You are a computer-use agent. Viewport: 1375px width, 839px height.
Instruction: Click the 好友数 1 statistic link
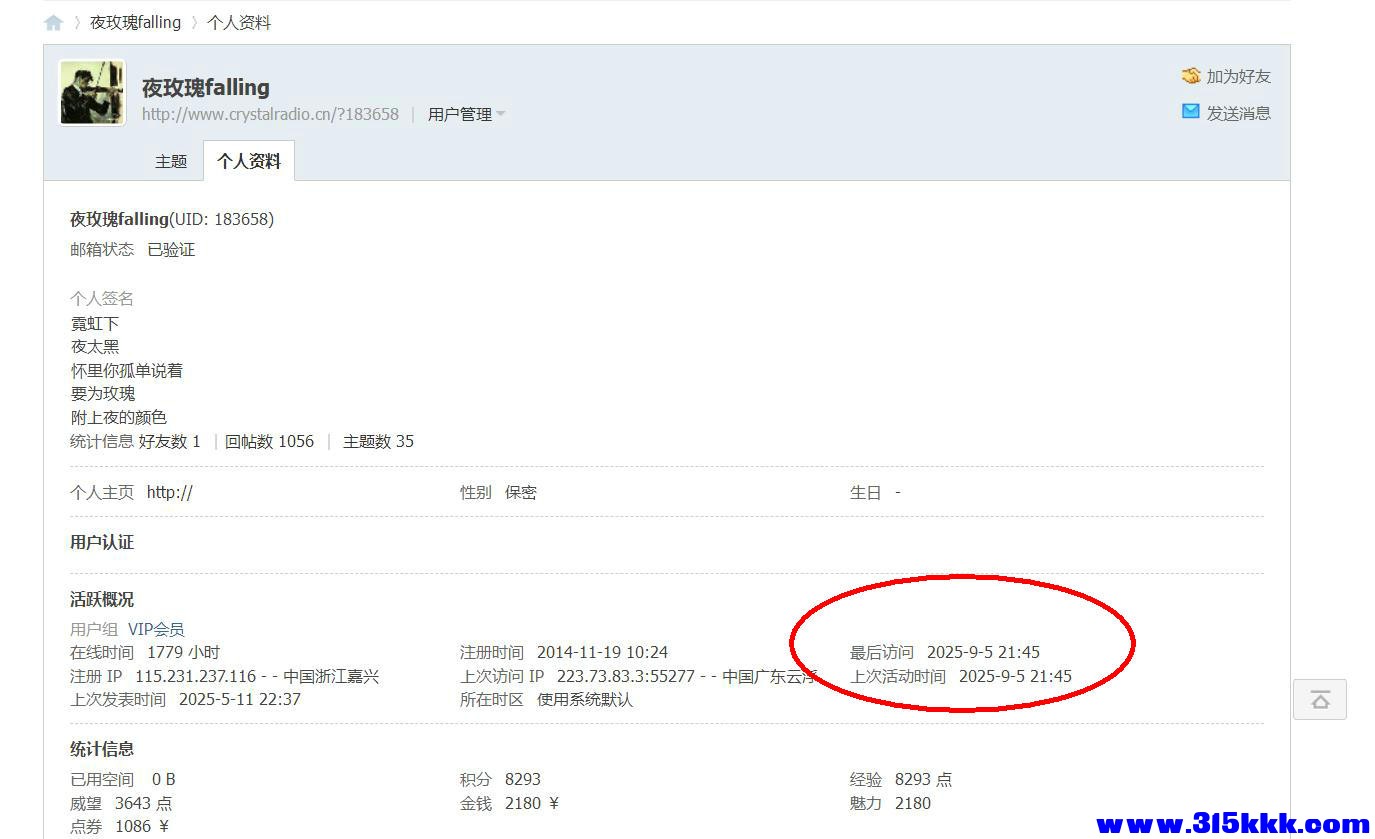[169, 441]
